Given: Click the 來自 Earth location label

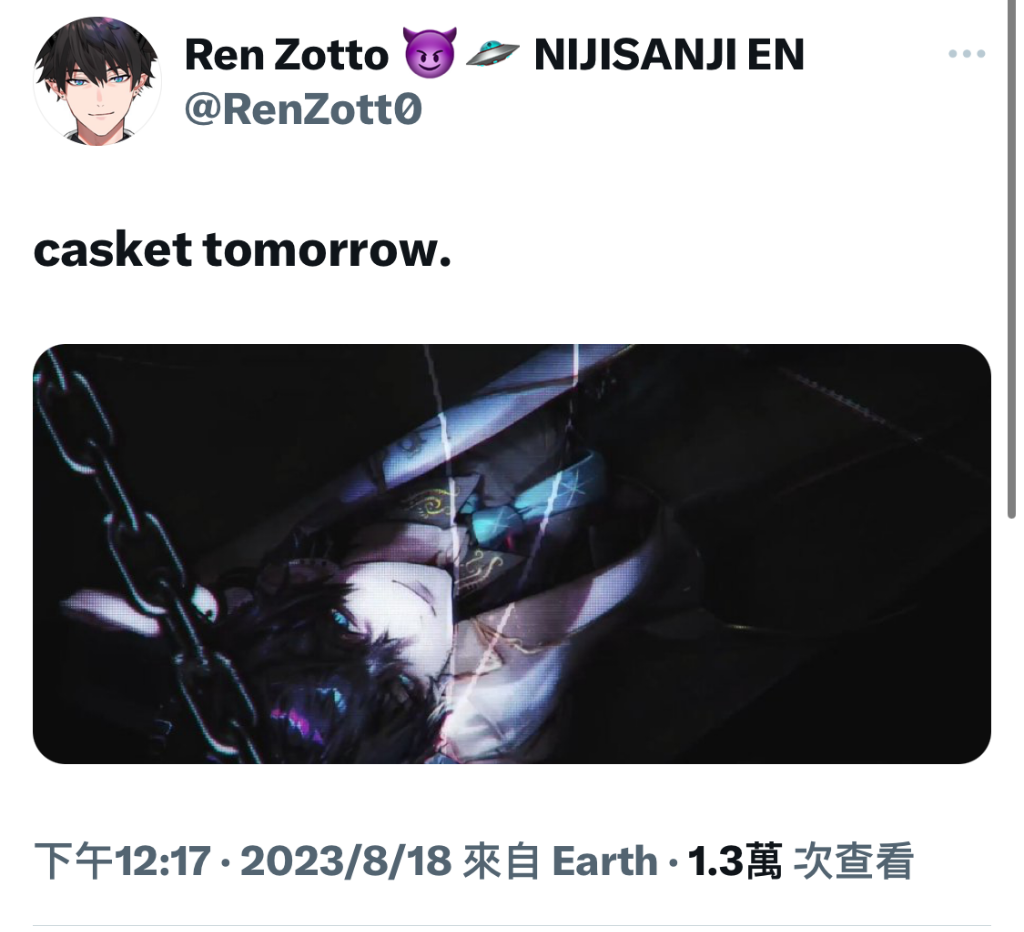Looking at the screenshot, I should 560,861.
